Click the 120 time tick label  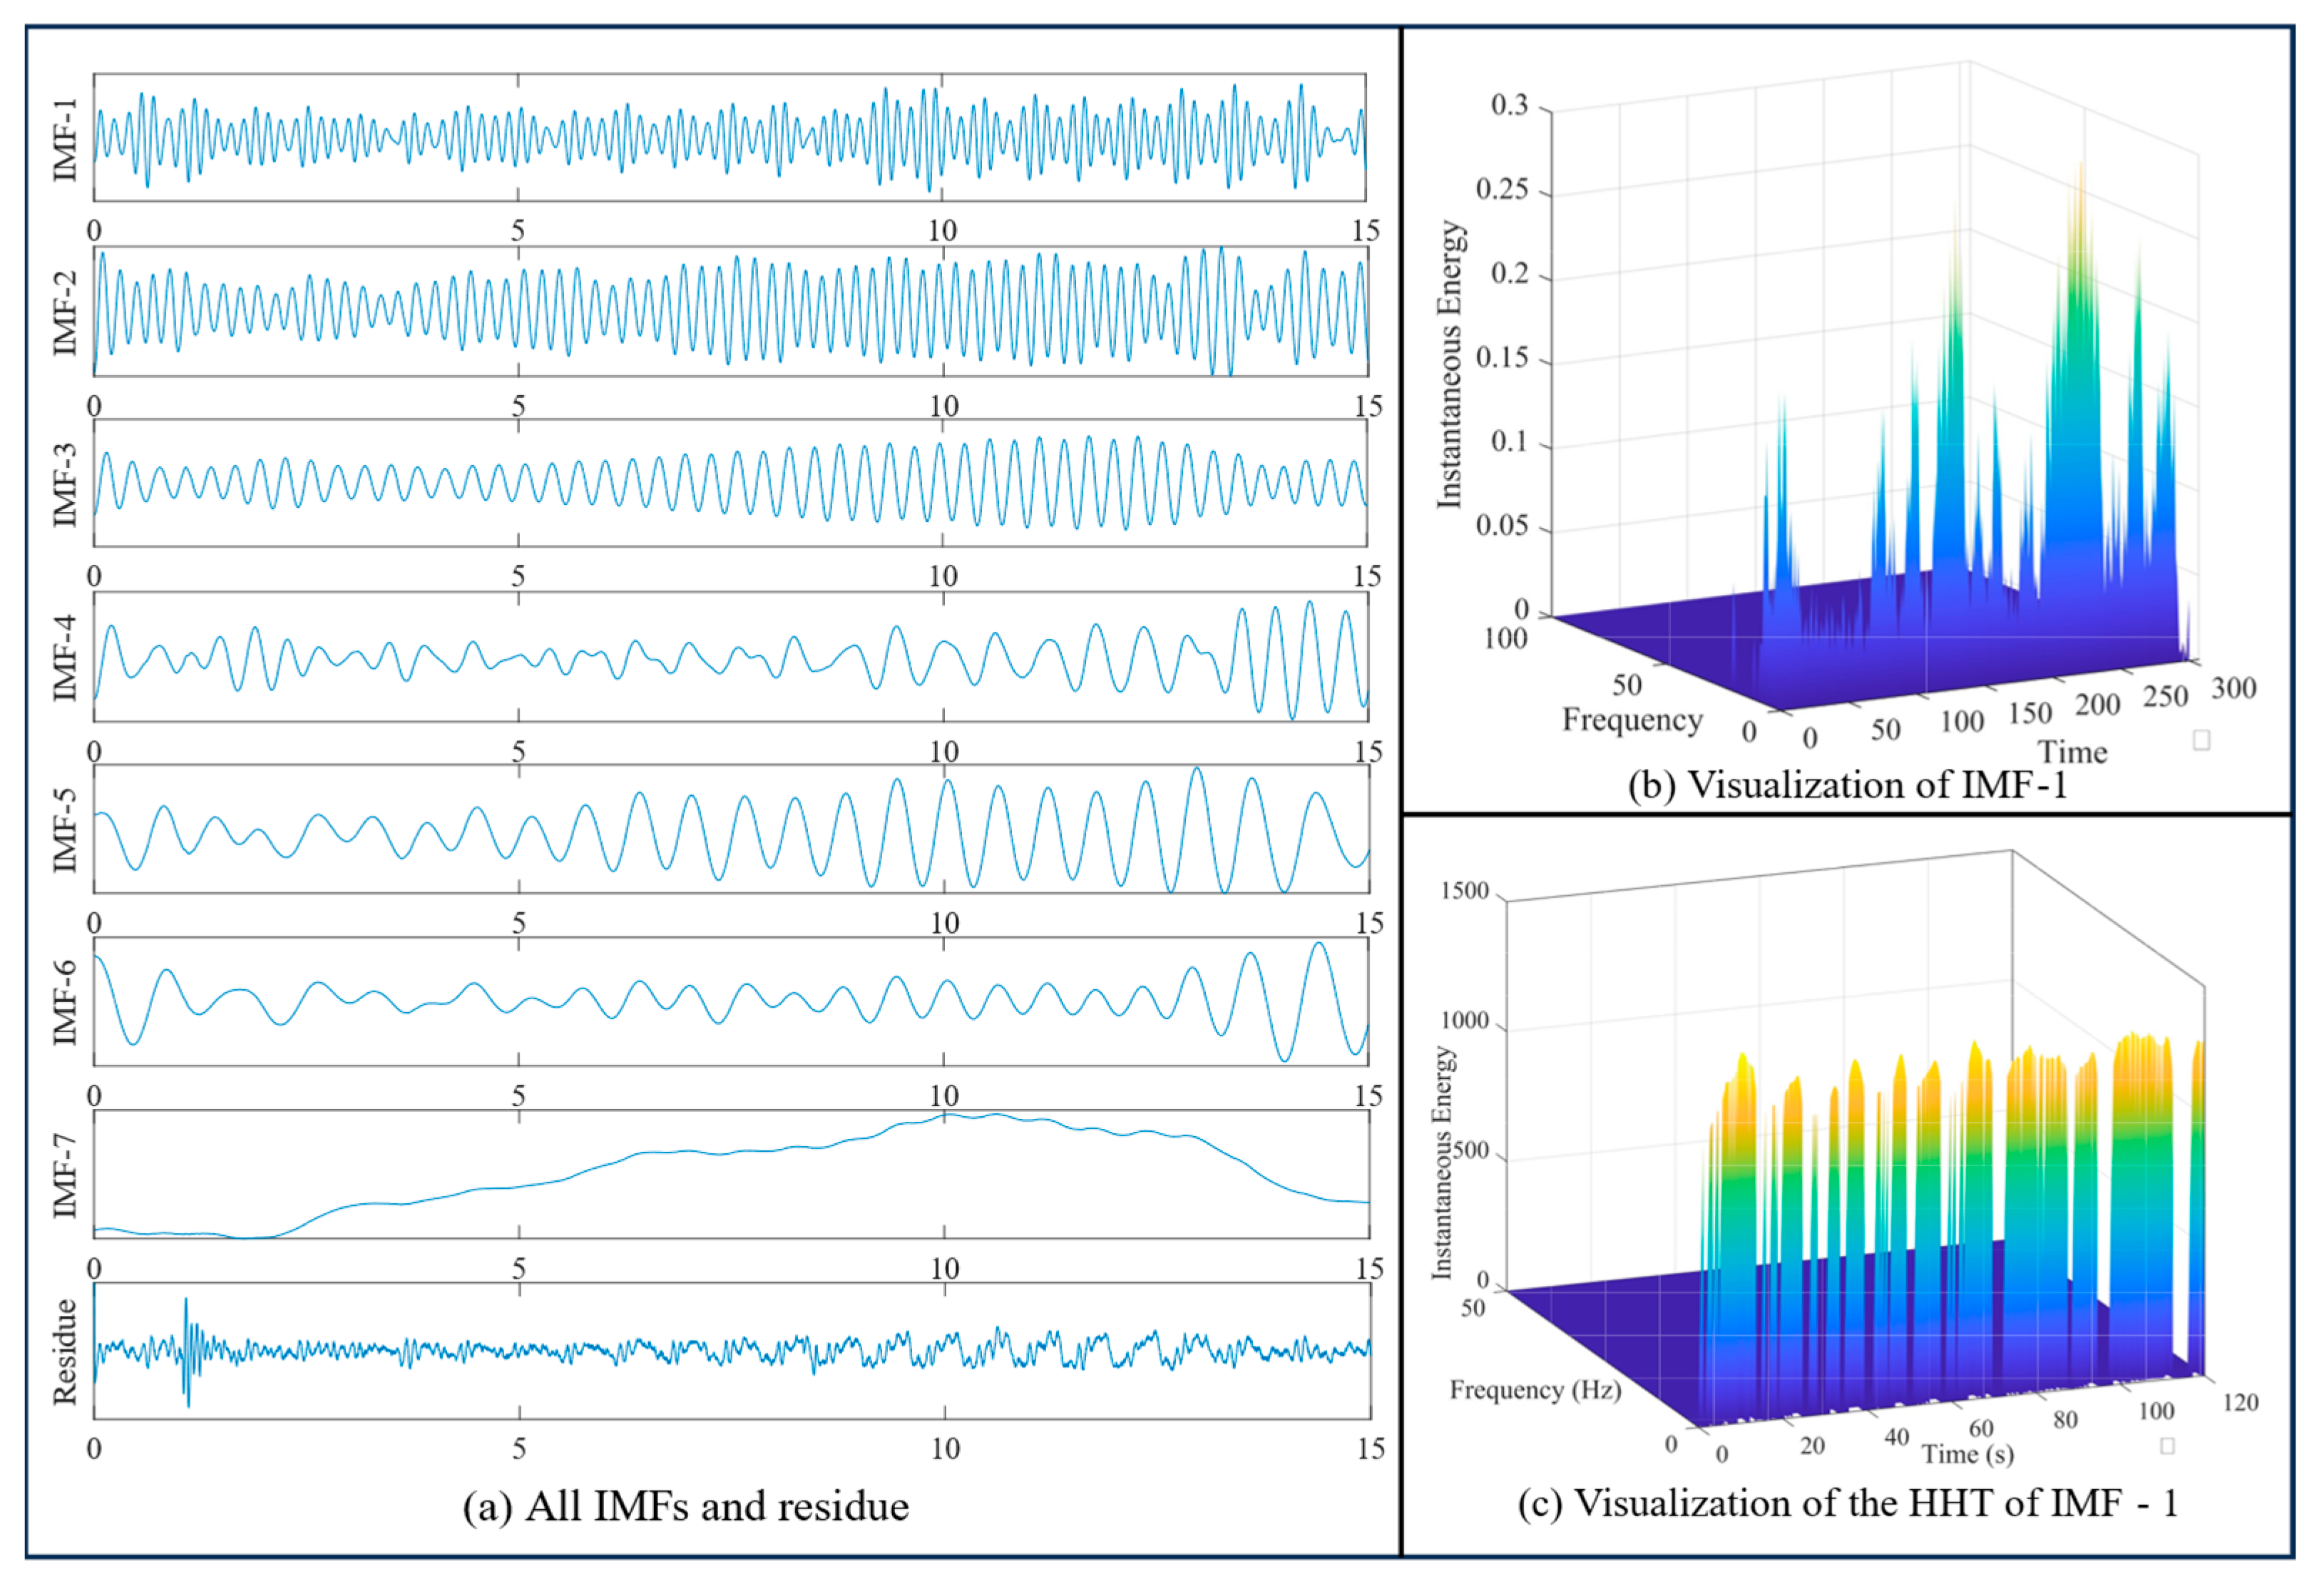(x=2241, y=1403)
